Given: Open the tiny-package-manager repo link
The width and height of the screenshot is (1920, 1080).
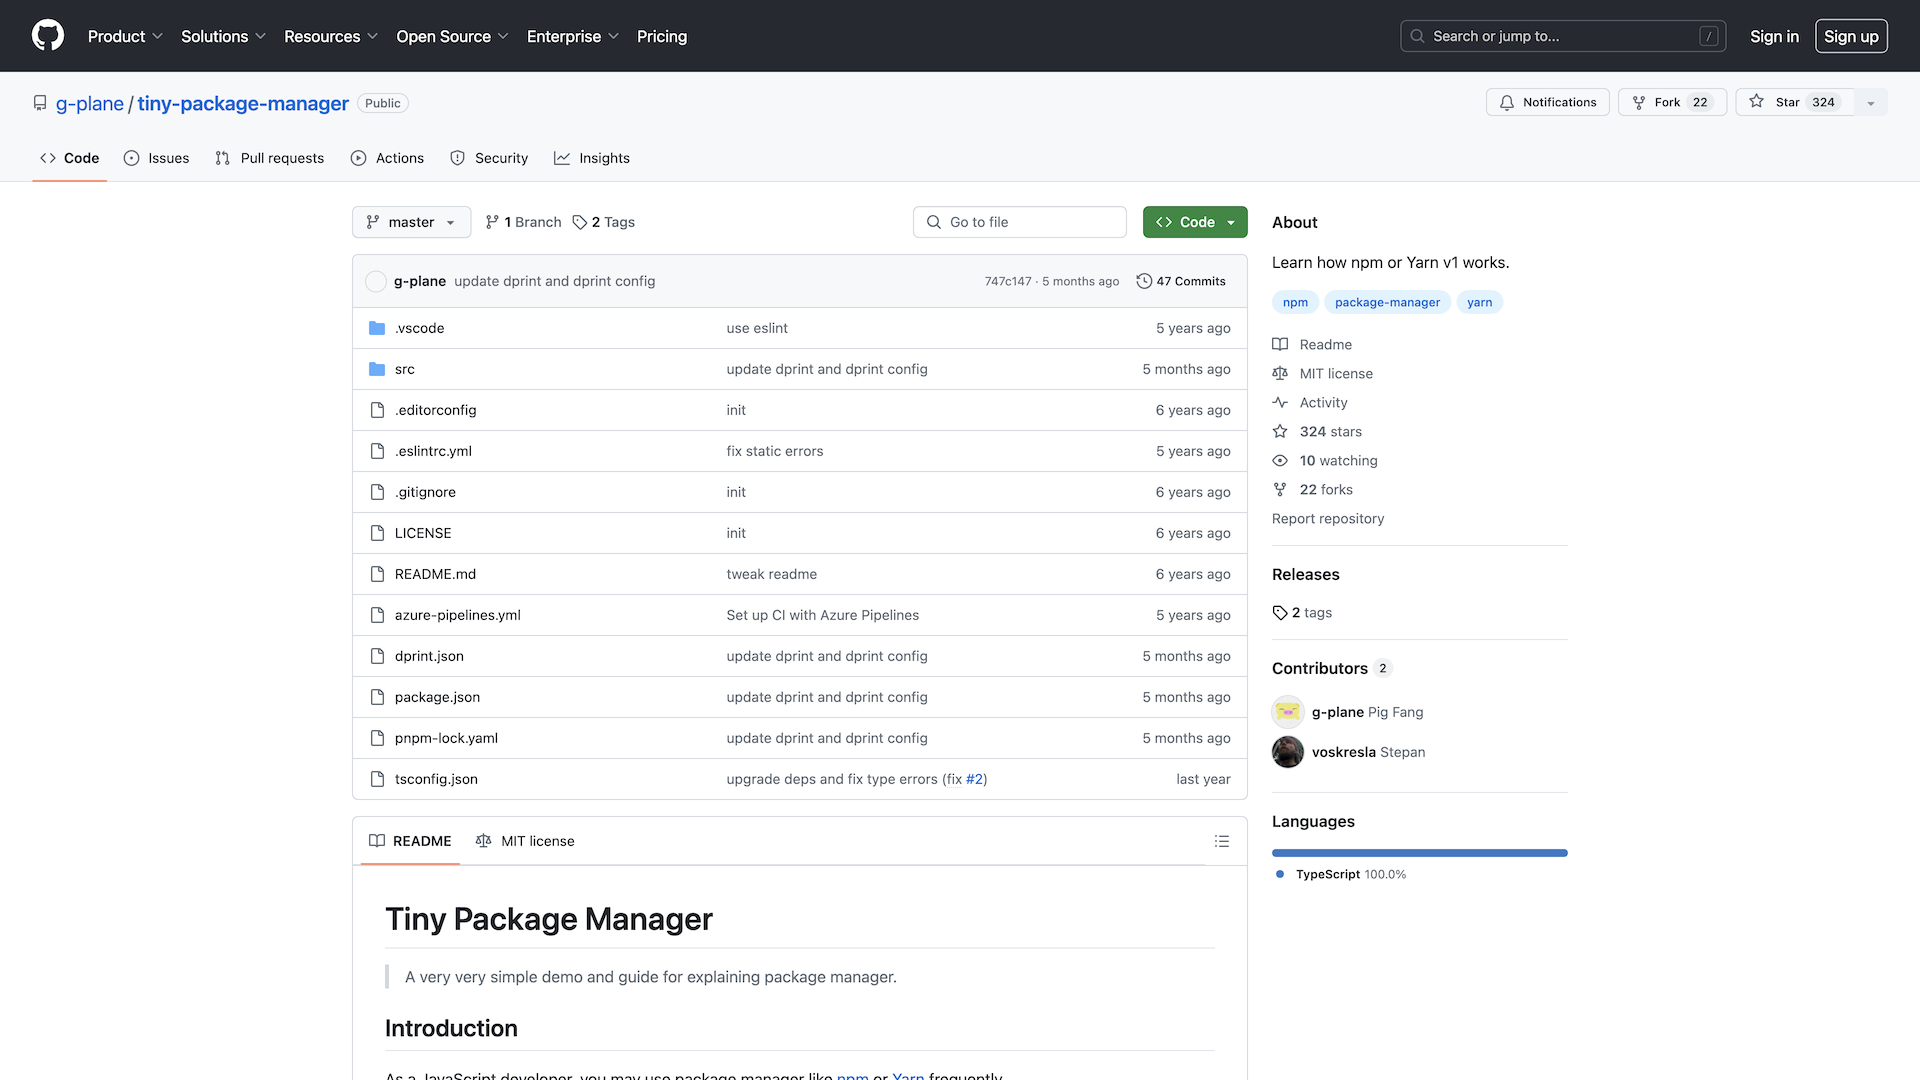Looking at the screenshot, I should pyautogui.click(x=243, y=103).
